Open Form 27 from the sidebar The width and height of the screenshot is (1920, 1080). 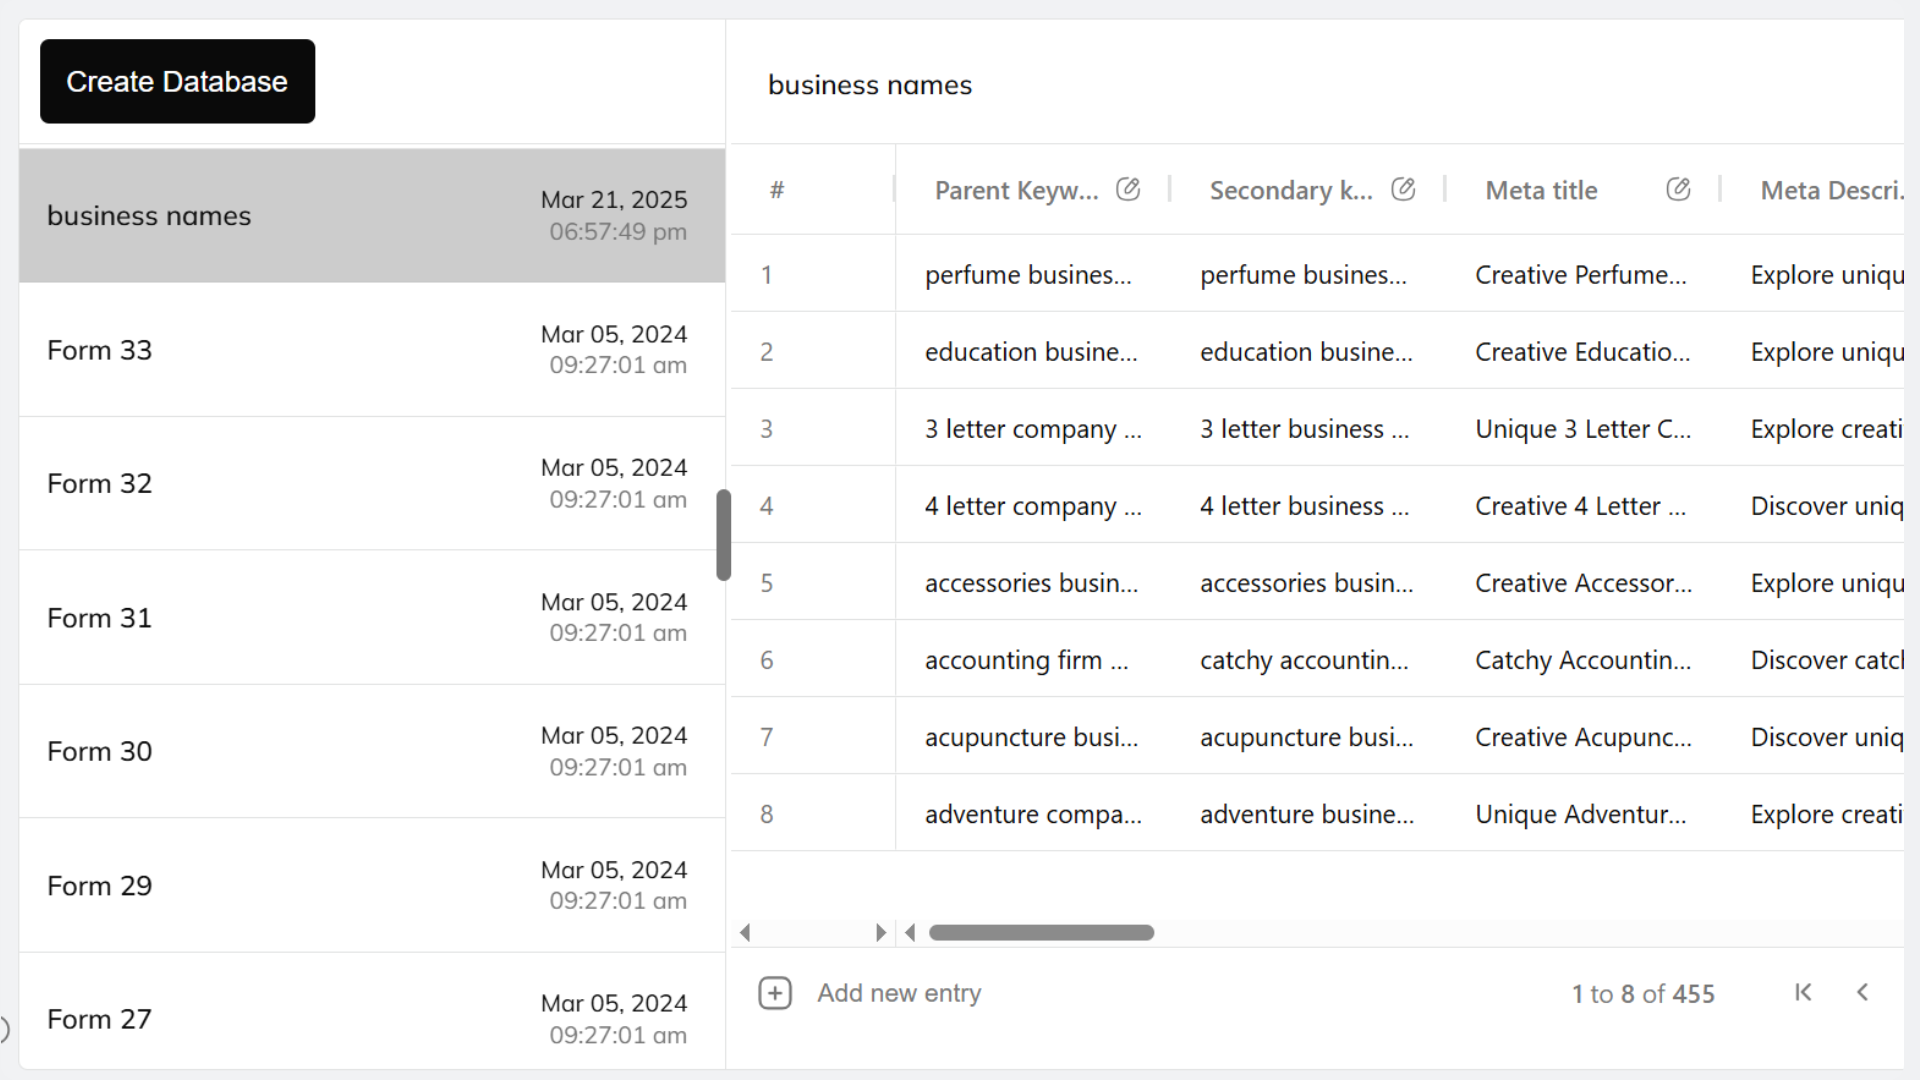pyautogui.click(x=370, y=1018)
